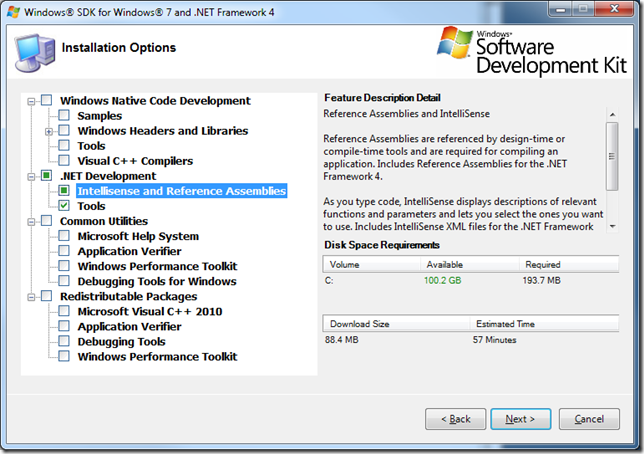Image resolution: width=644 pixels, height=454 pixels.
Task: Check the Visual C++ Compilers checkbox
Action: point(64,161)
